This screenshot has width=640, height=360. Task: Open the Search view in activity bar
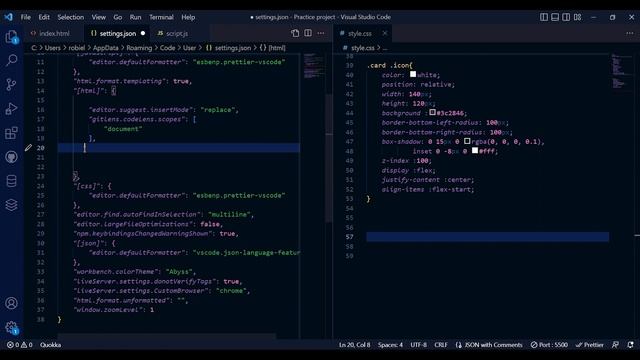coord(11,60)
